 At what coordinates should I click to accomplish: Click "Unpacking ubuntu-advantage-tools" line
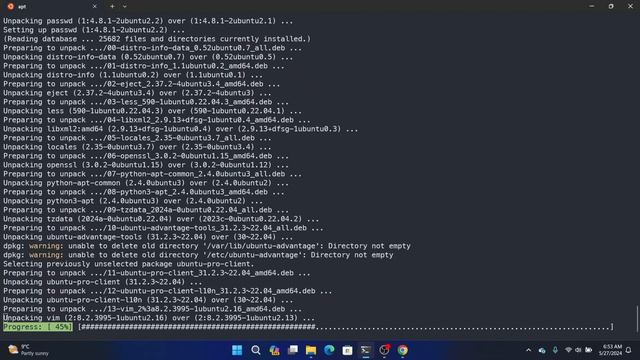[148, 237]
